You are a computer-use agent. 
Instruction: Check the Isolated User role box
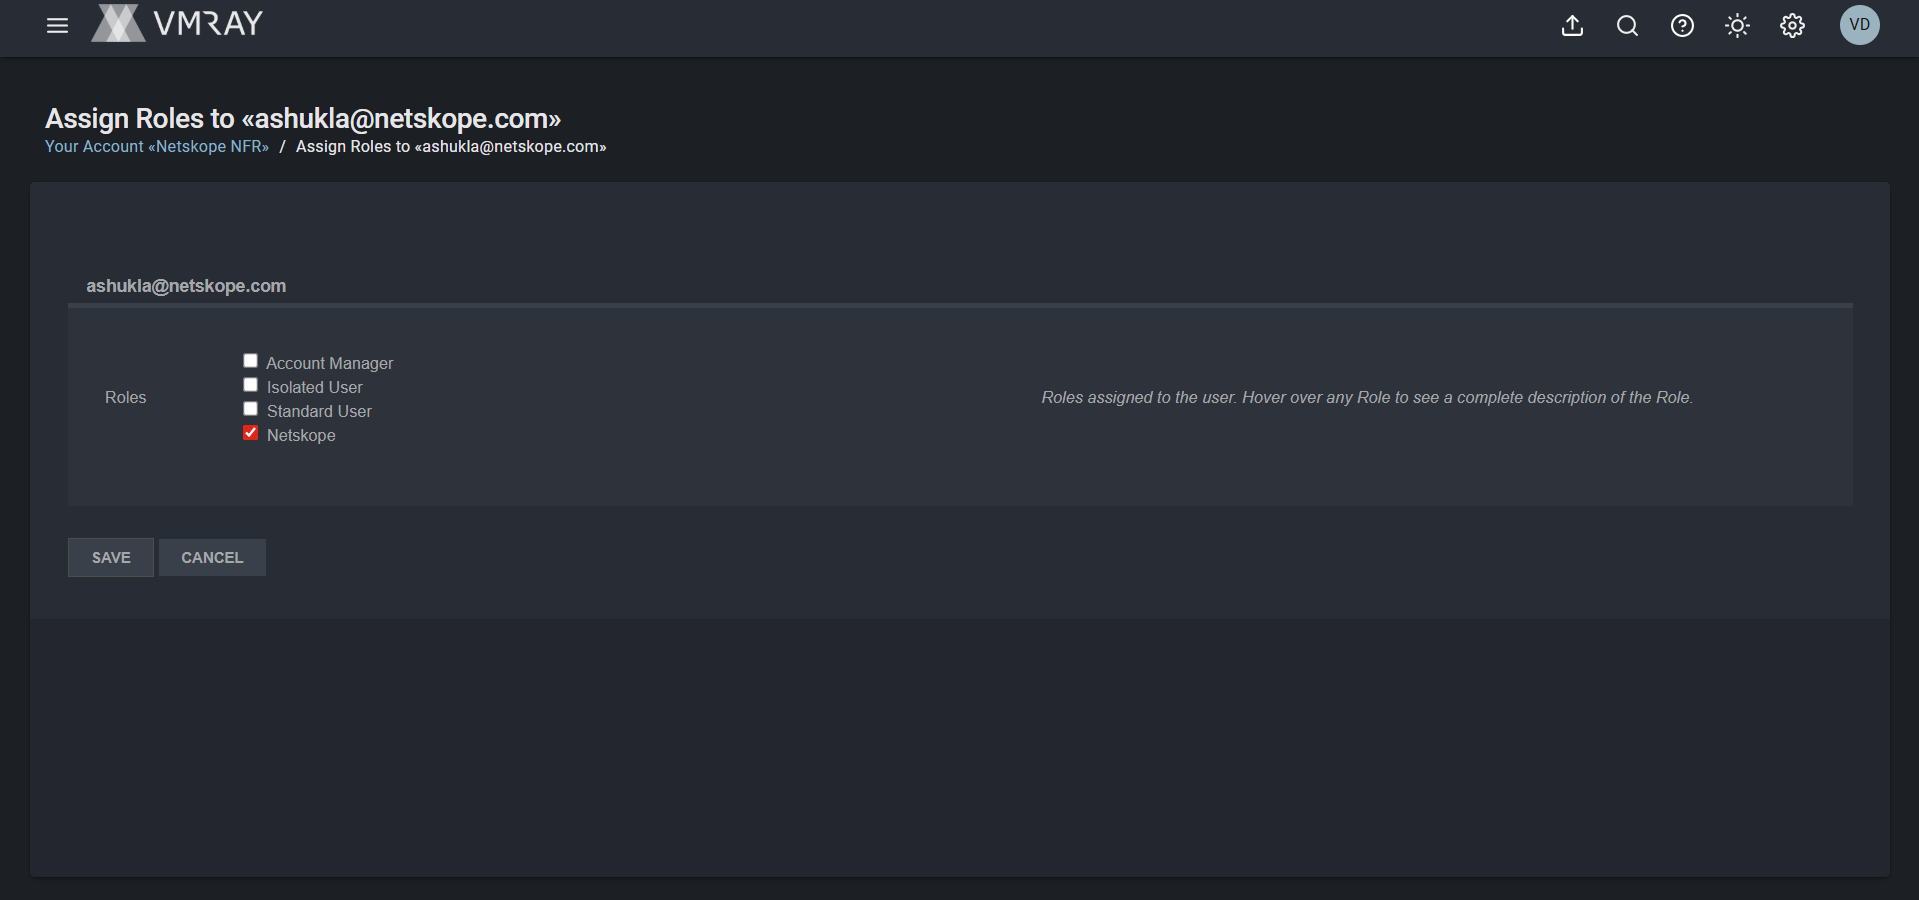[x=250, y=385]
